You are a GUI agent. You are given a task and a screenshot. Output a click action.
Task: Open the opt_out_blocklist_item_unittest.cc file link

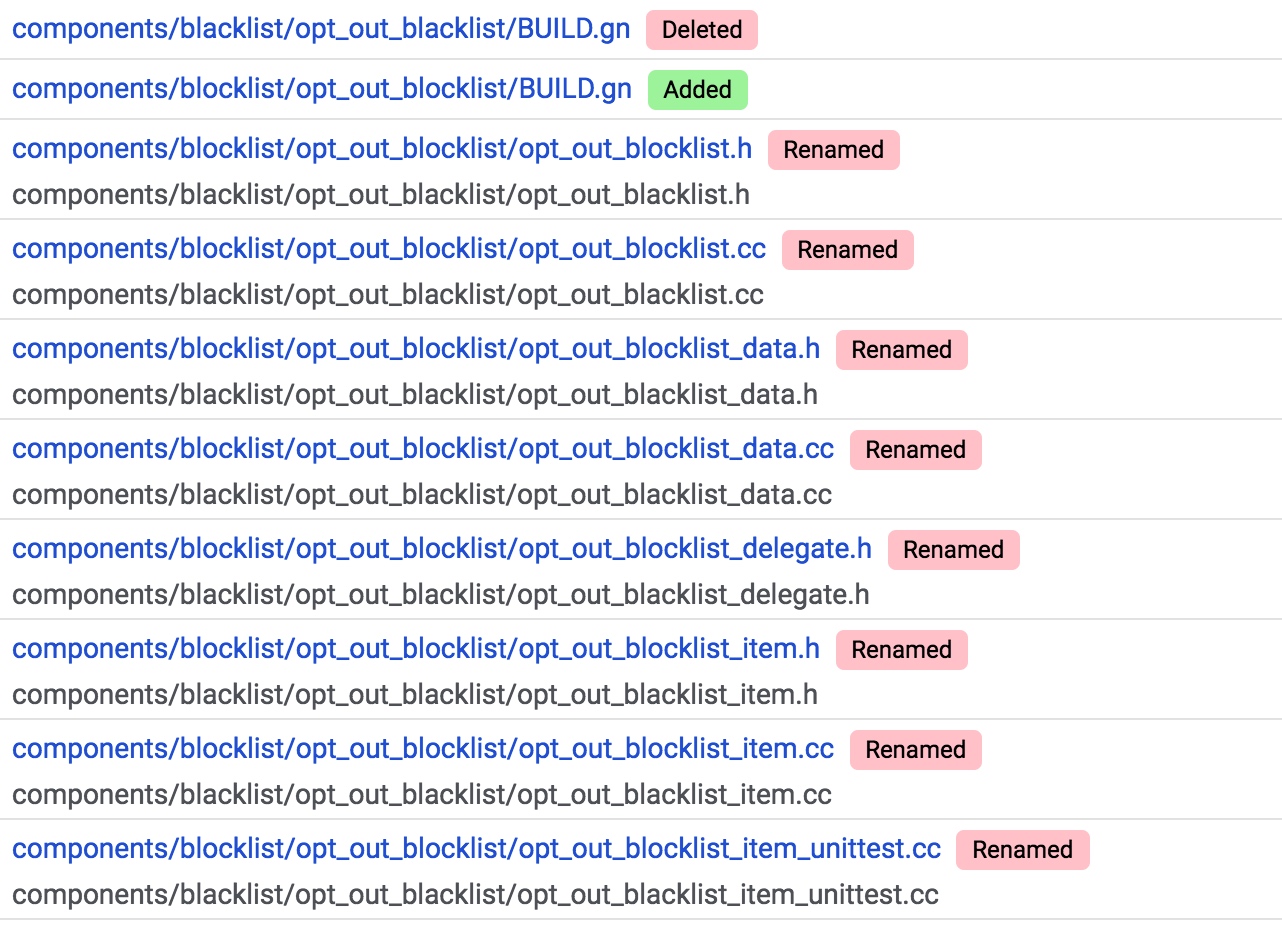[477, 849]
